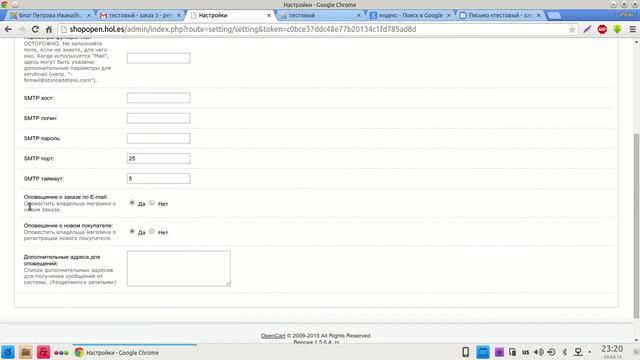Click the green download arrow extension

click(x=617, y=29)
